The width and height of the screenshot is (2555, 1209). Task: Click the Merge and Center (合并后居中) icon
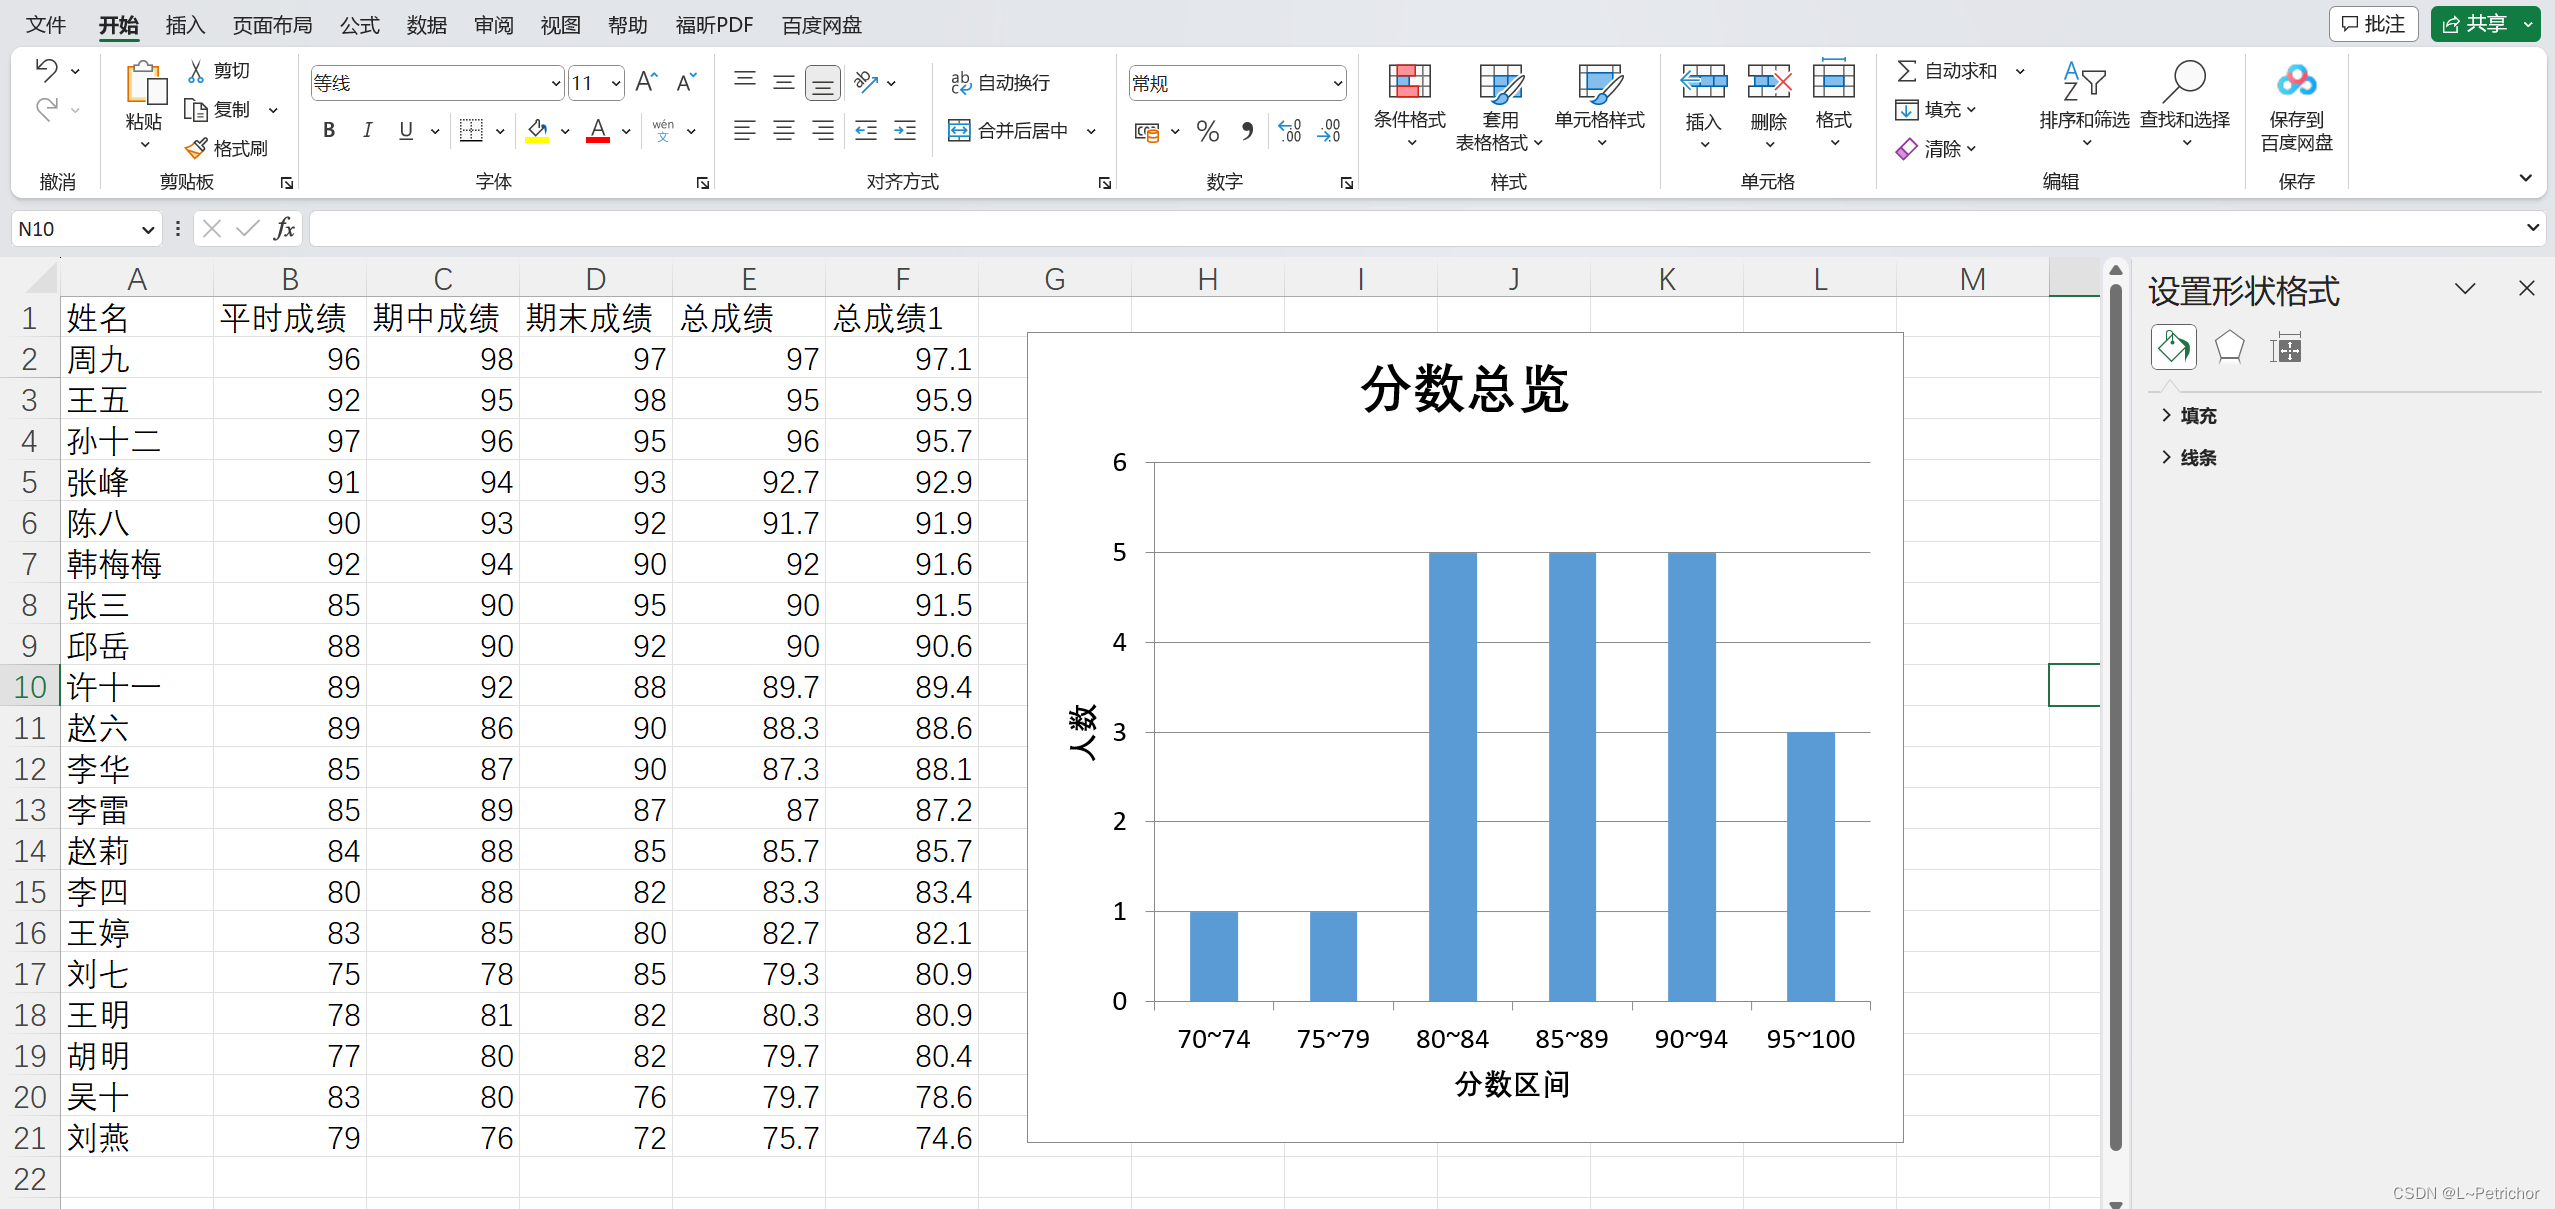click(959, 130)
